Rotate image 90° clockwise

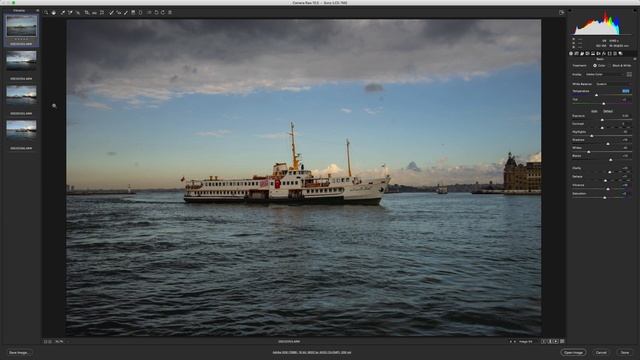163,12
